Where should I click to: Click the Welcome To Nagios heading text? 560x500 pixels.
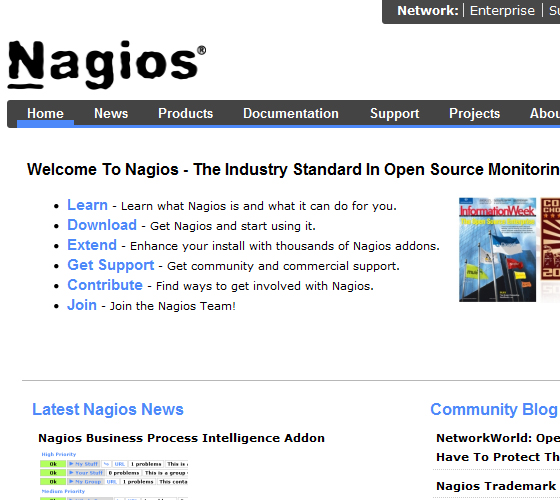[x=293, y=169]
